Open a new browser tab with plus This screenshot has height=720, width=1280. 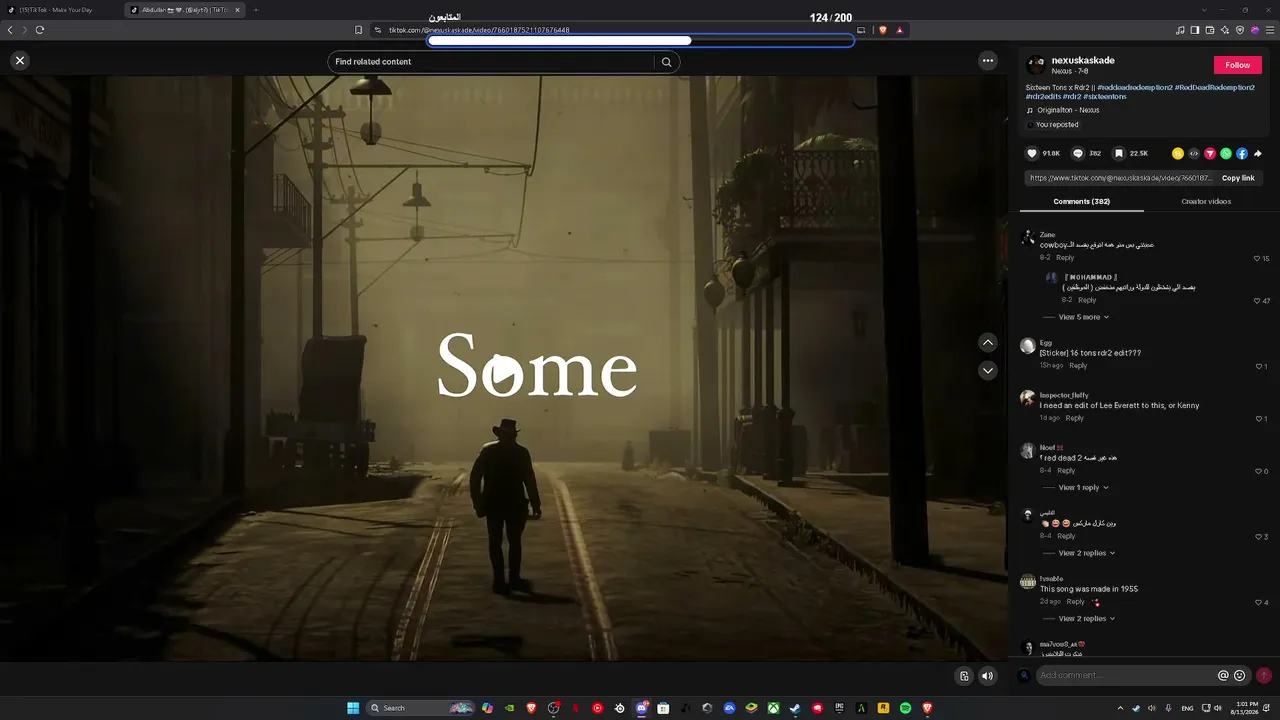pos(256,10)
